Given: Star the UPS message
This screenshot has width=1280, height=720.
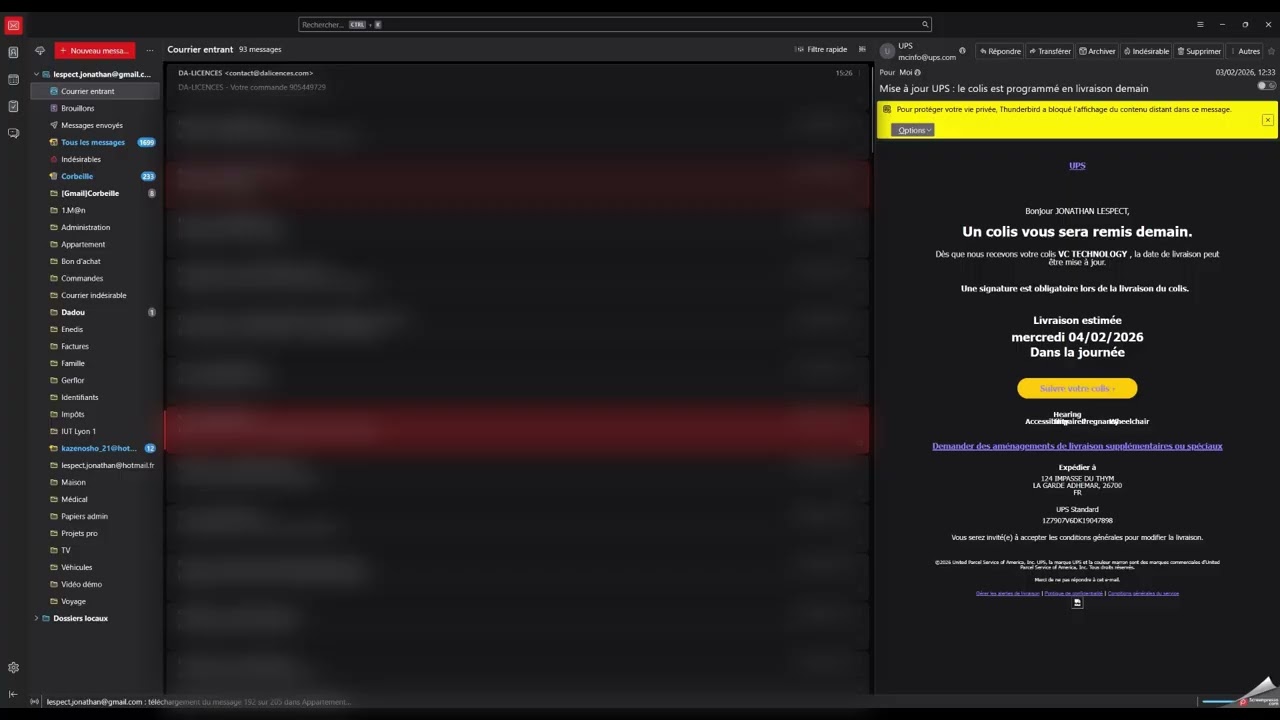Looking at the screenshot, I should pos(1271,51).
